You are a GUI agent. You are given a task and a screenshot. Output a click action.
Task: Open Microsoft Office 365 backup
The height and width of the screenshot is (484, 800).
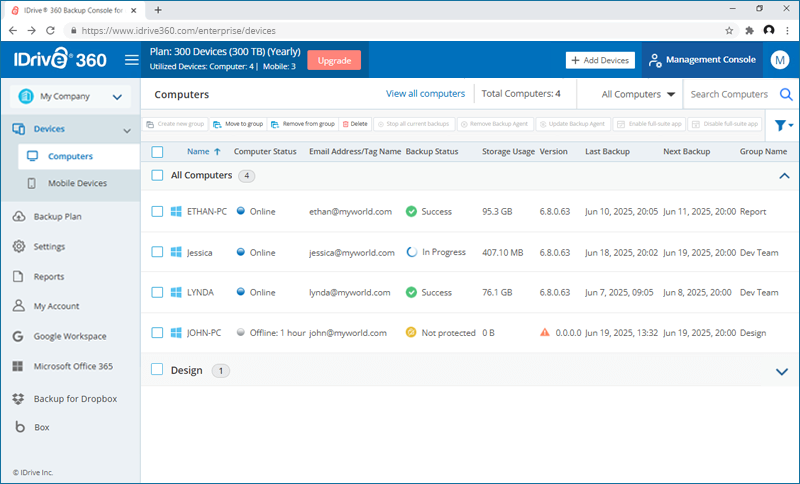tap(73, 366)
